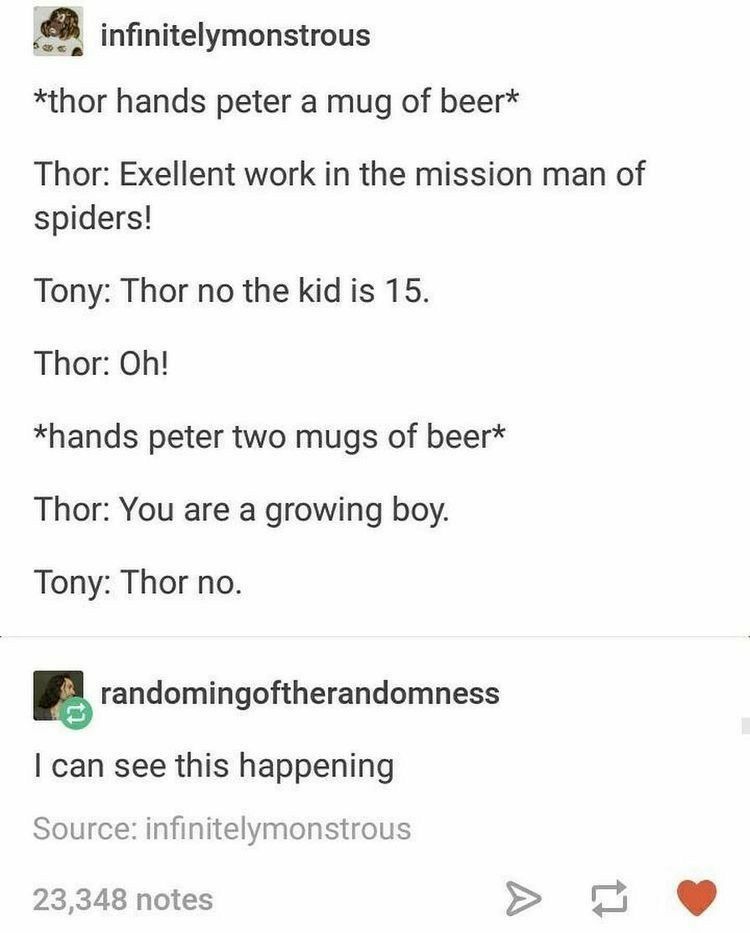View the 23,348 notes on the post
This screenshot has width=750, height=933.
tap(123, 899)
